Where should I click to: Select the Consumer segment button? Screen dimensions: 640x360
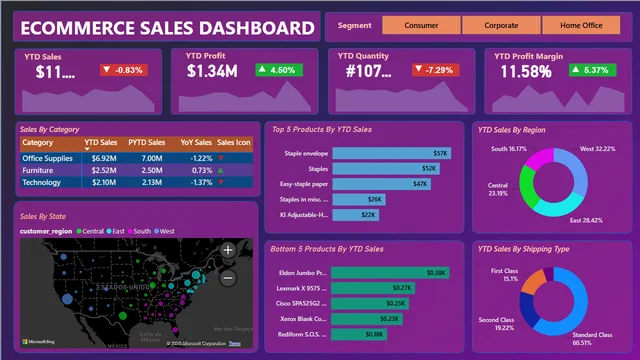click(x=421, y=25)
